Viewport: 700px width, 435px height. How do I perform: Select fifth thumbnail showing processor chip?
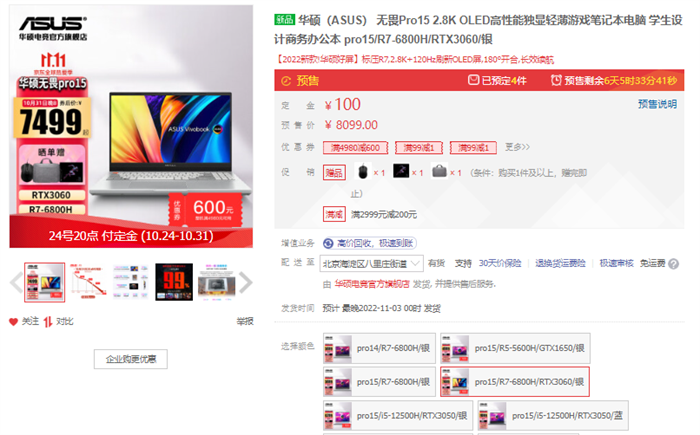217,282
